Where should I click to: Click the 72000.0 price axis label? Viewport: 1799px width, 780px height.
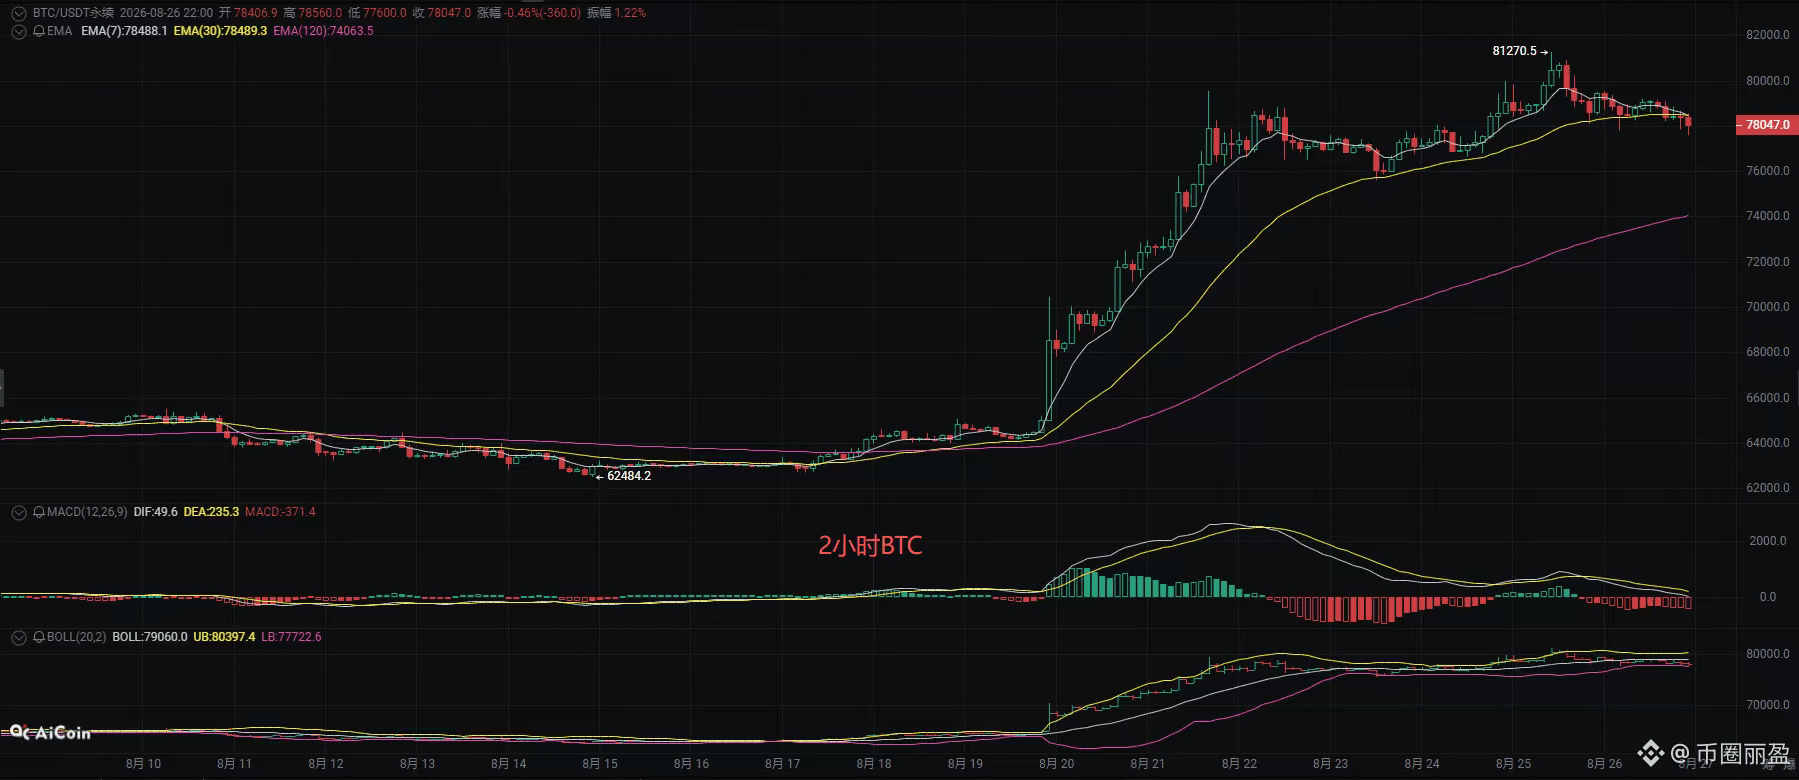click(x=1768, y=262)
